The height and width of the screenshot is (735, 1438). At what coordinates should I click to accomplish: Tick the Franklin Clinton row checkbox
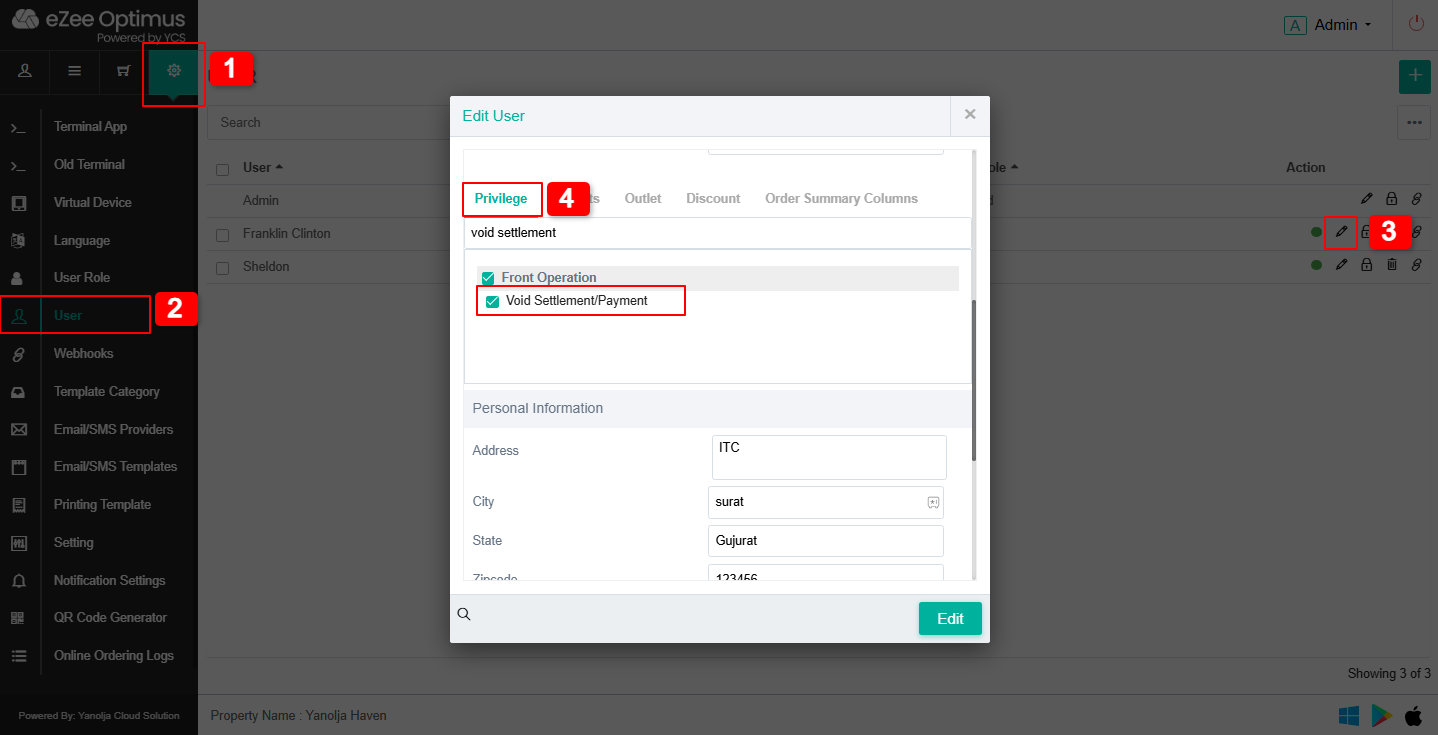223,234
